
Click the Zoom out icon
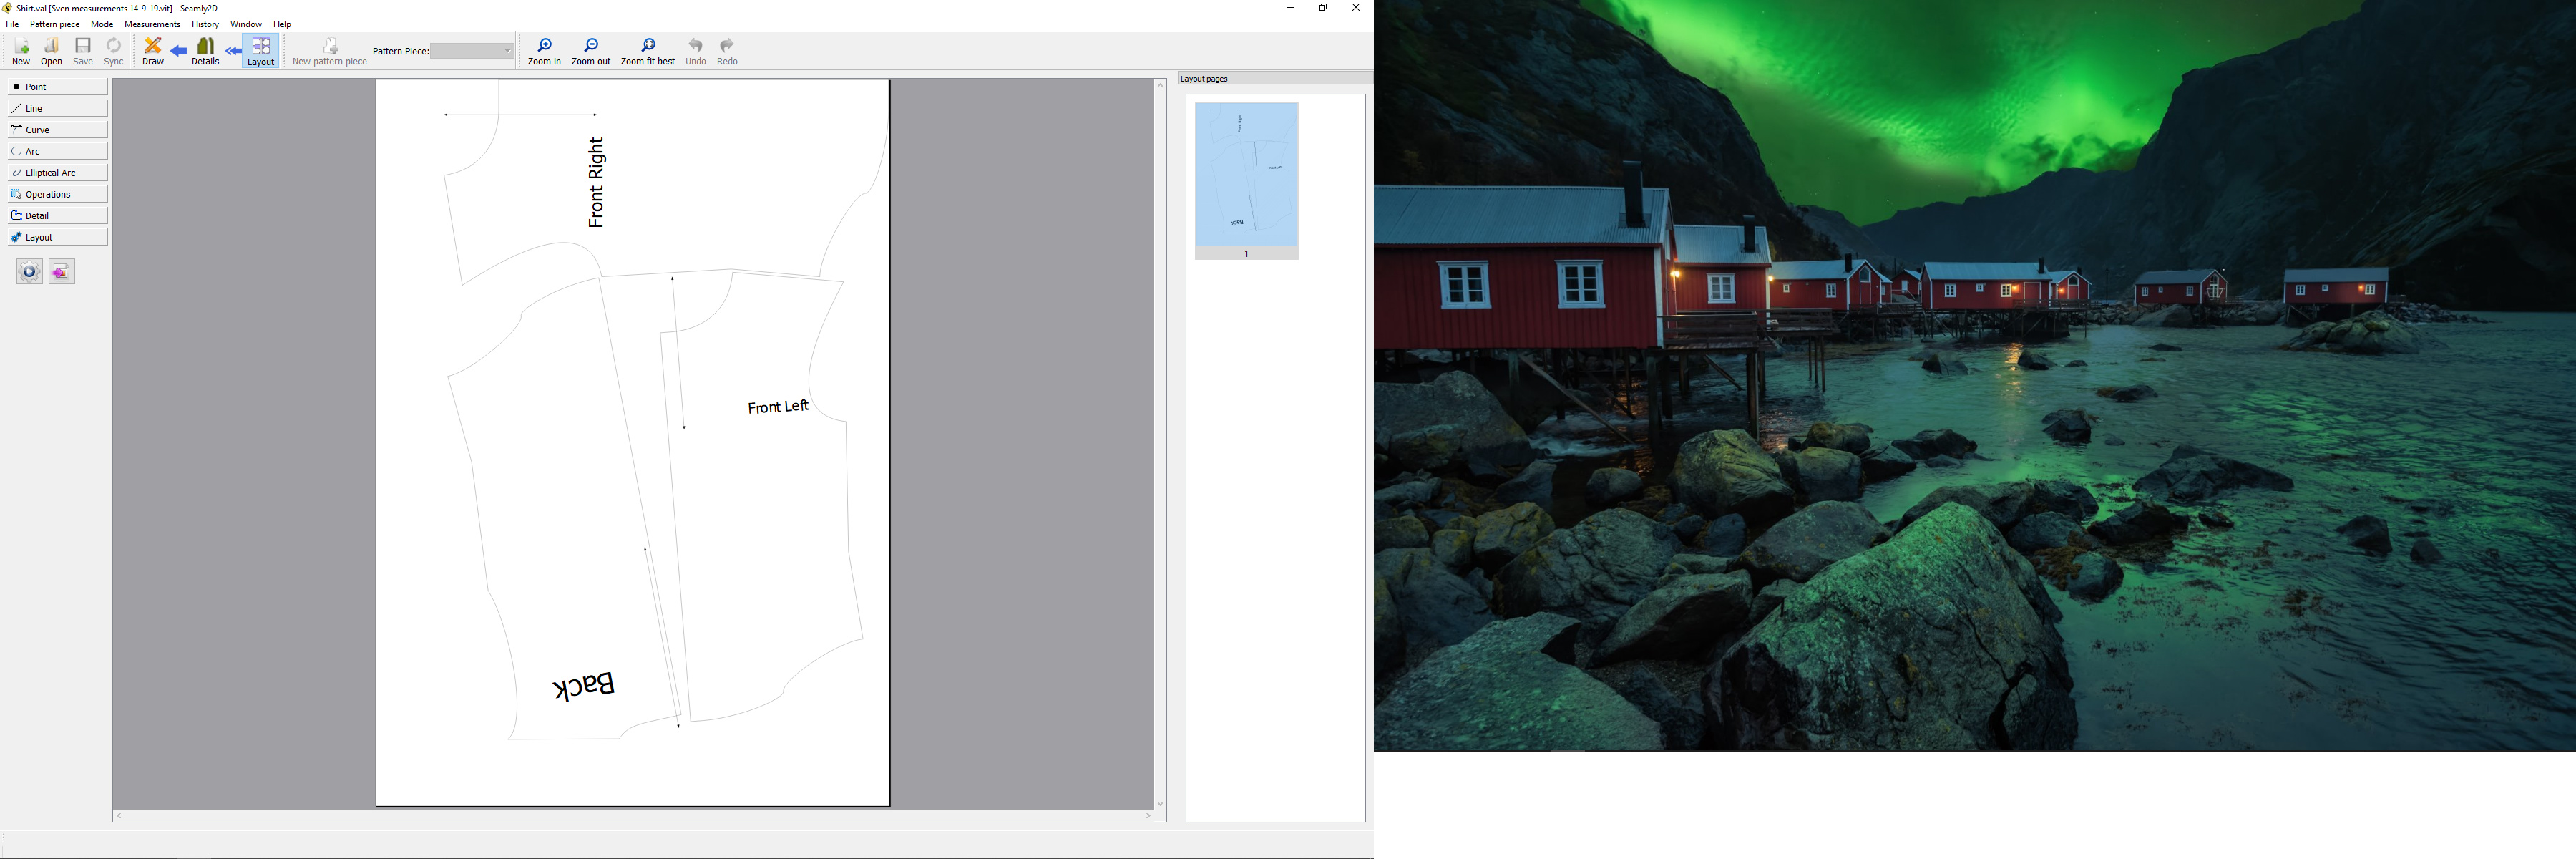click(x=591, y=52)
